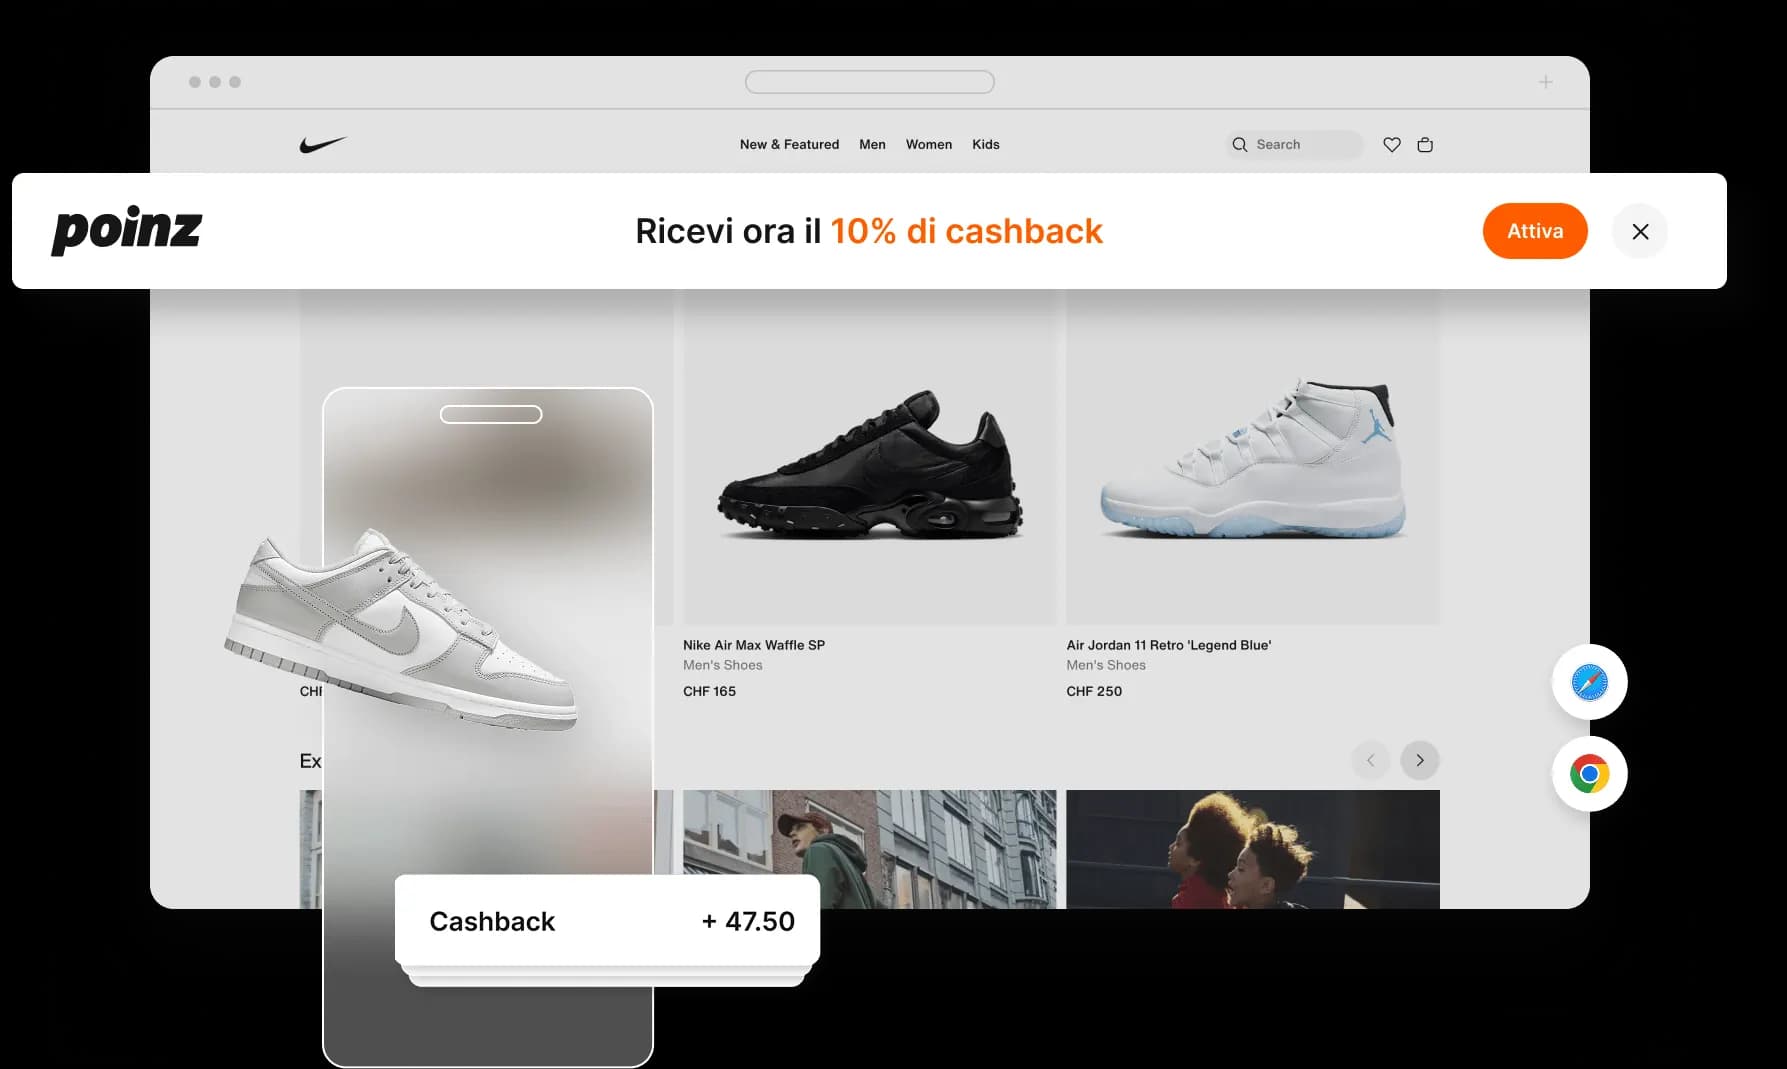This screenshot has height=1069, width=1787.
Task: Open the Kids menu
Action: click(986, 145)
